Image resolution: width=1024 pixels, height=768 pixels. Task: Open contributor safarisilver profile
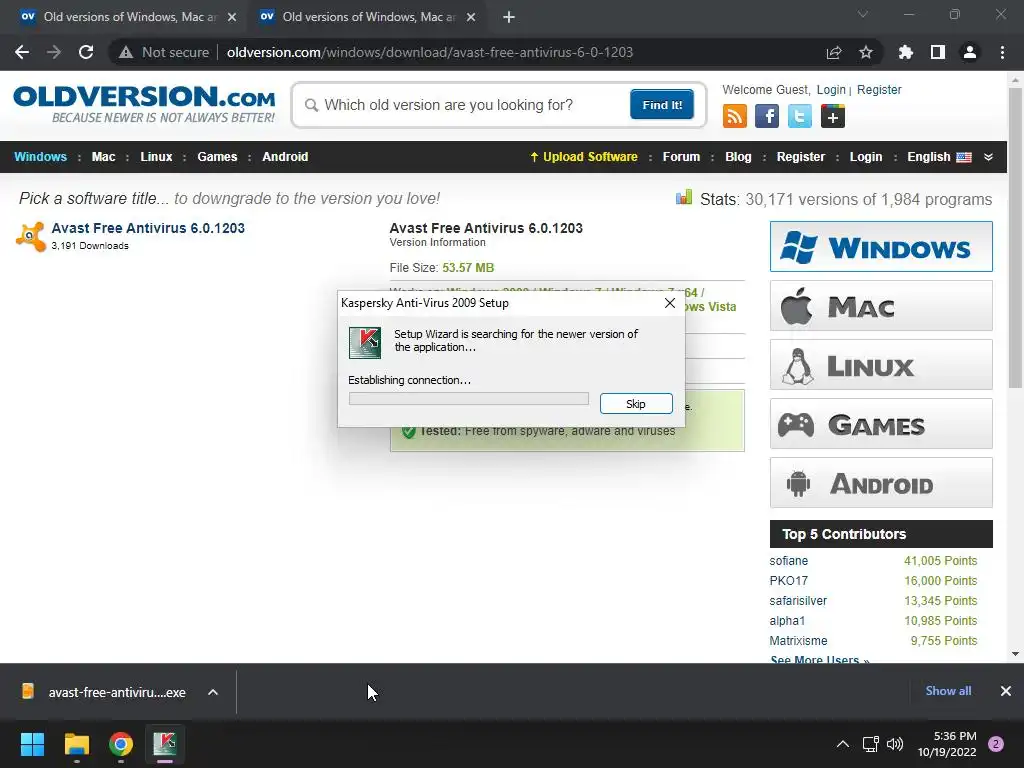798,601
